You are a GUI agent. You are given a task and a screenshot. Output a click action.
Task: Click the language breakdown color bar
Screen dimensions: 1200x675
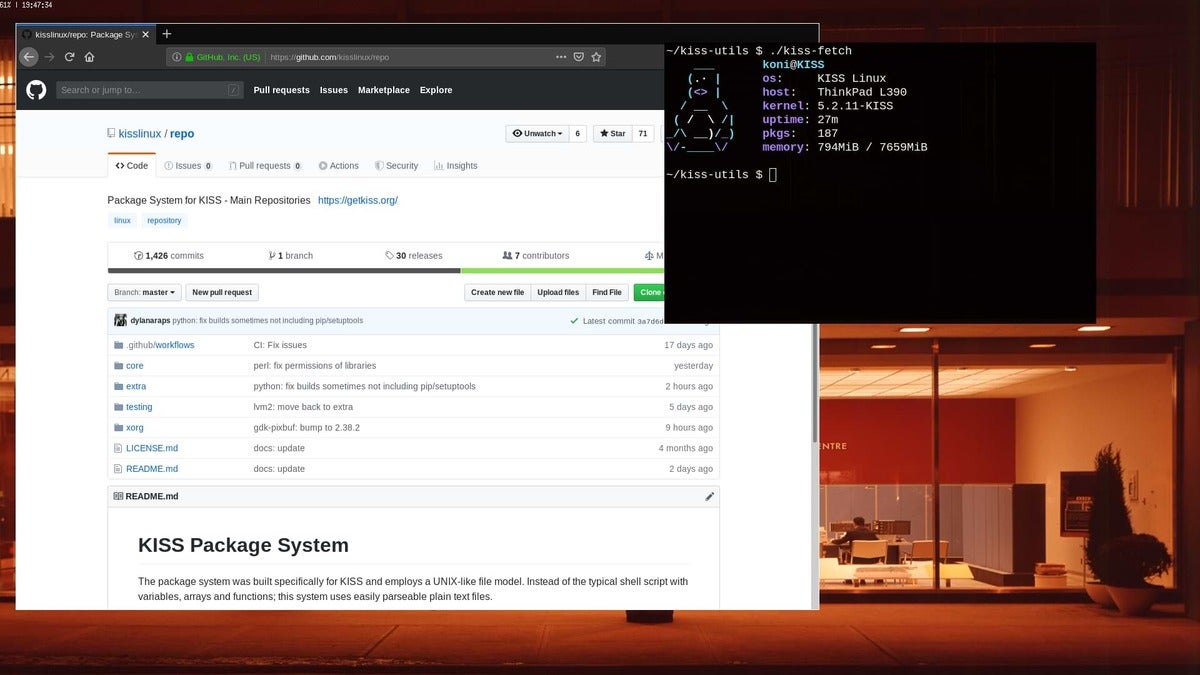[386, 270]
